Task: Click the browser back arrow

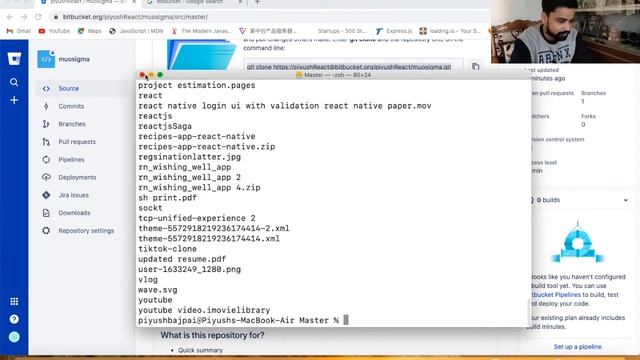Action: tap(10, 17)
